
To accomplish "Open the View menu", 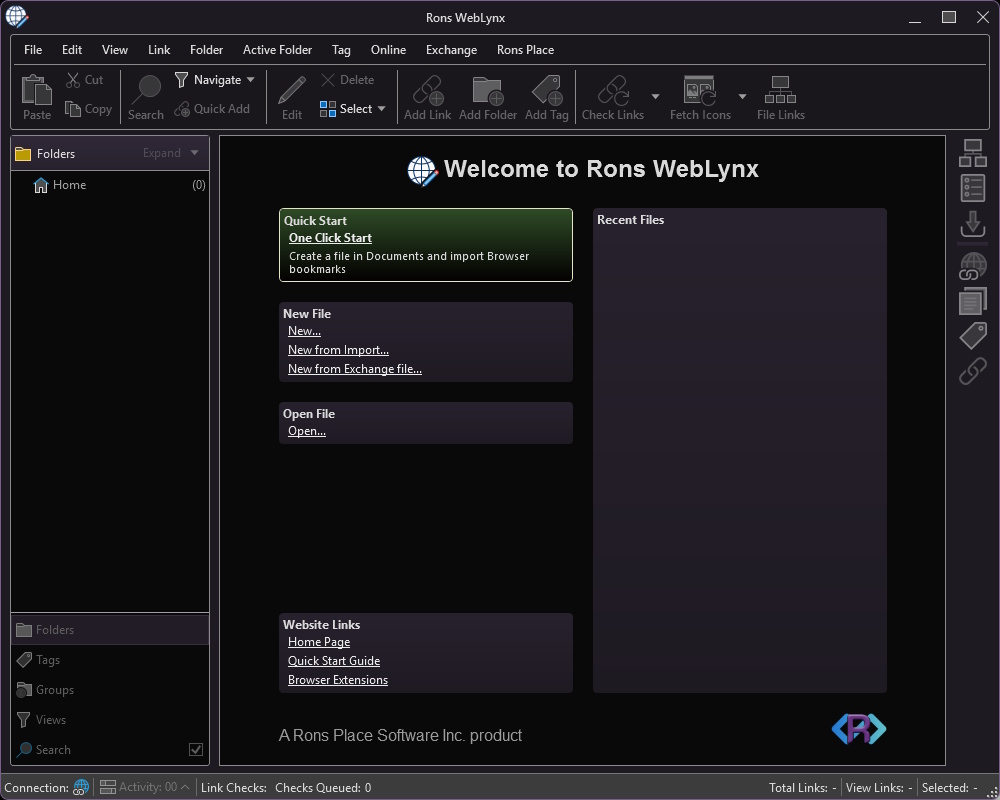I will (x=115, y=50).
